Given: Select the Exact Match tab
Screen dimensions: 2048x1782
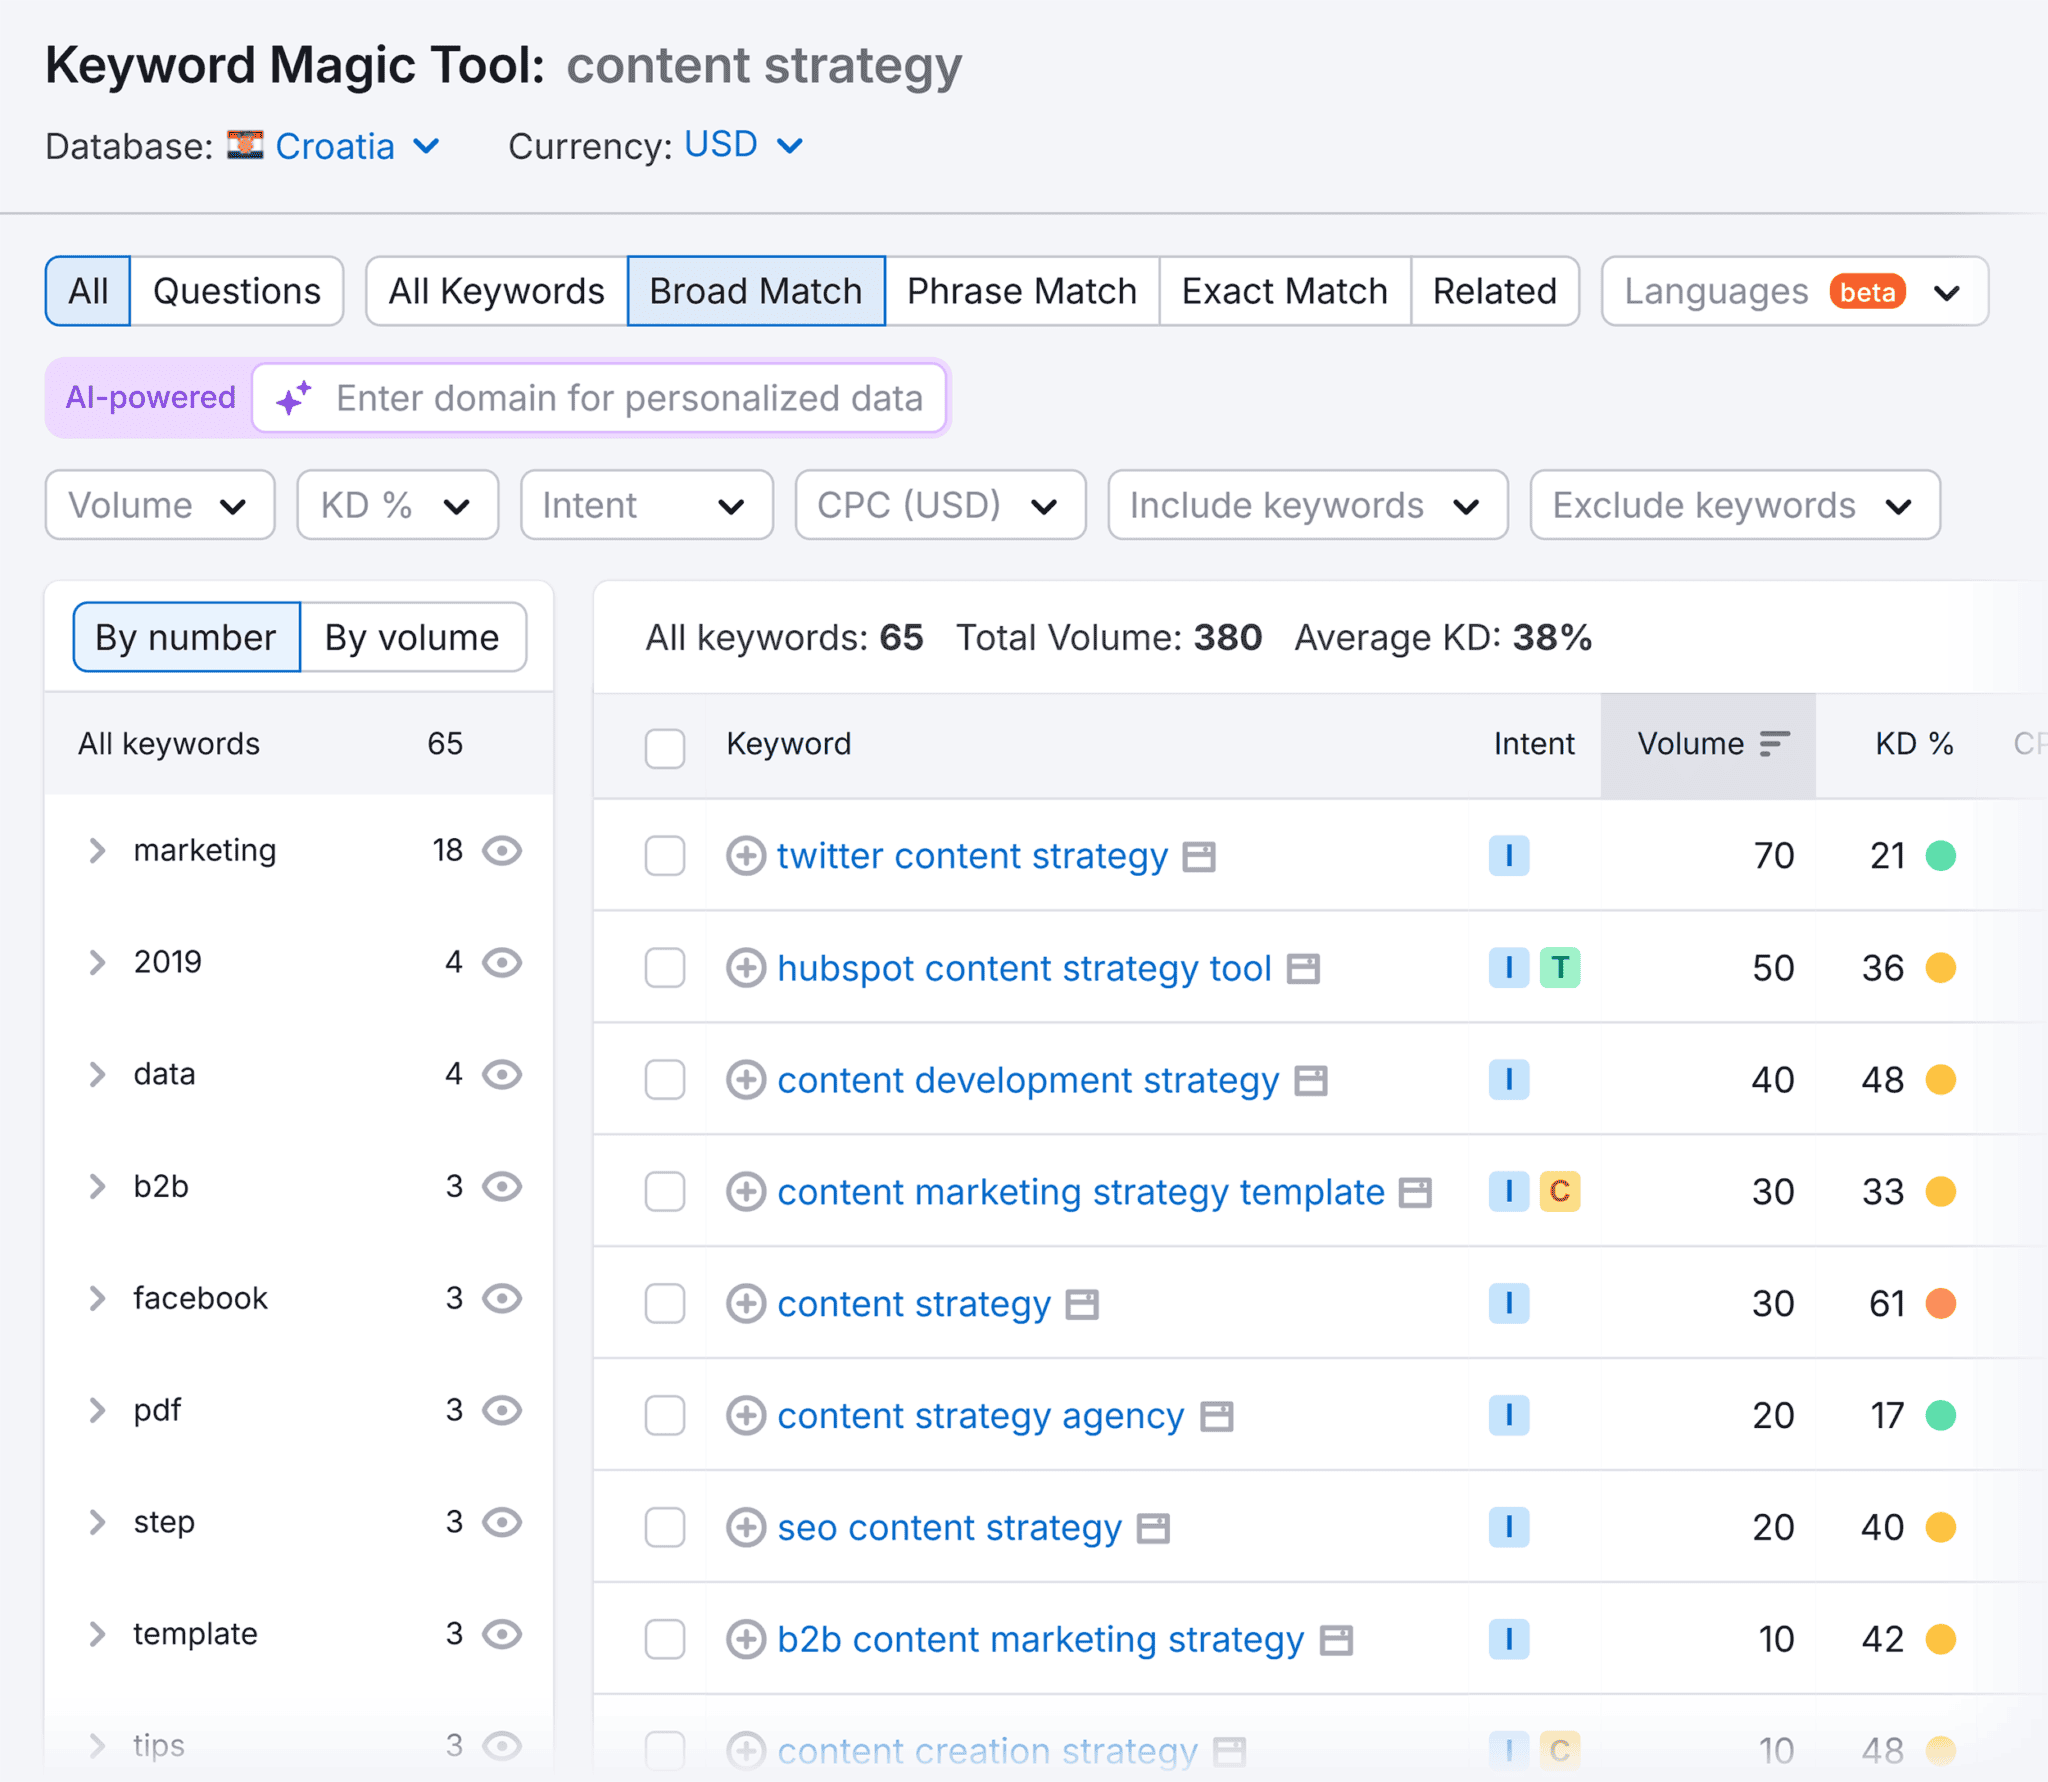Looking at the screenshot, I should coord(1285,290).
